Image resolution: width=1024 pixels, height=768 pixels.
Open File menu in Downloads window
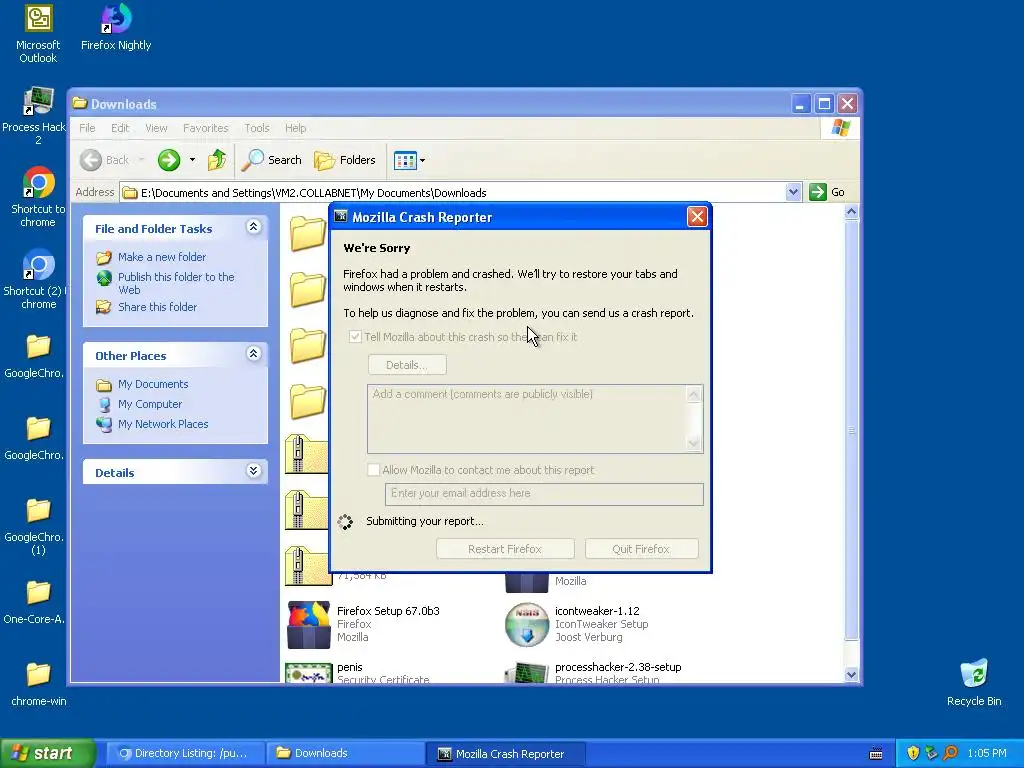(x=87, y=128)
